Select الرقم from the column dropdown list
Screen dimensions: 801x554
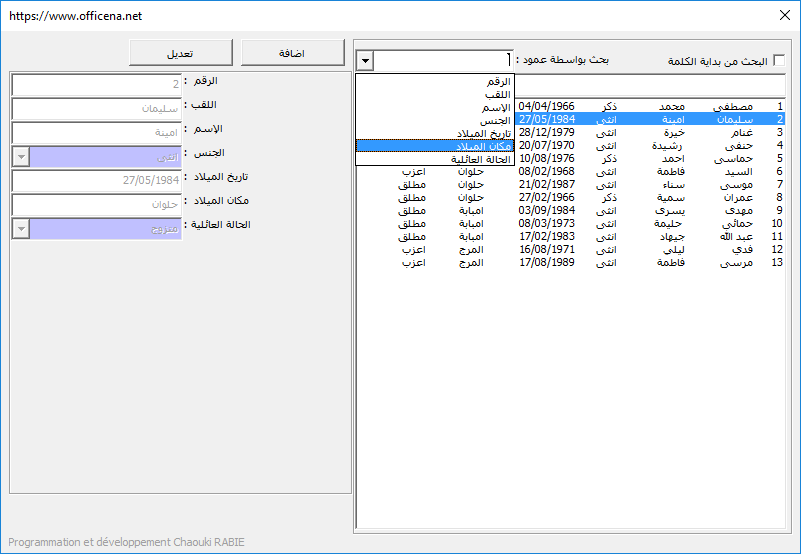point(435,81)
